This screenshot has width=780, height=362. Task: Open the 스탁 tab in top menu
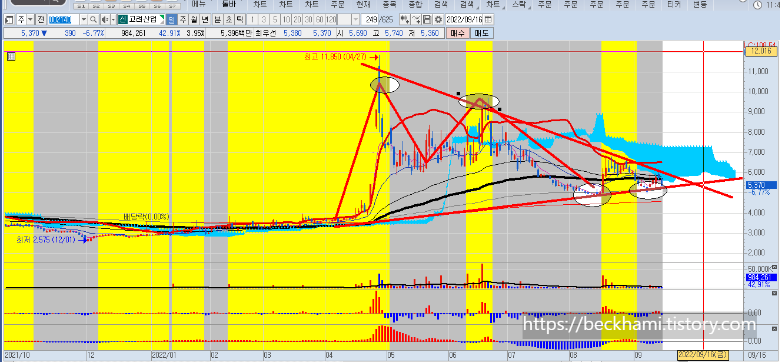tap(519, 4)
